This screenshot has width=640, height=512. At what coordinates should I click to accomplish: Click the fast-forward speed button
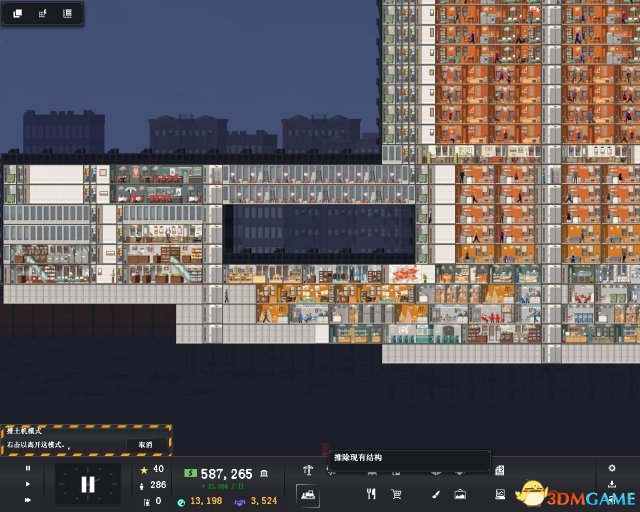coord(28,500)
